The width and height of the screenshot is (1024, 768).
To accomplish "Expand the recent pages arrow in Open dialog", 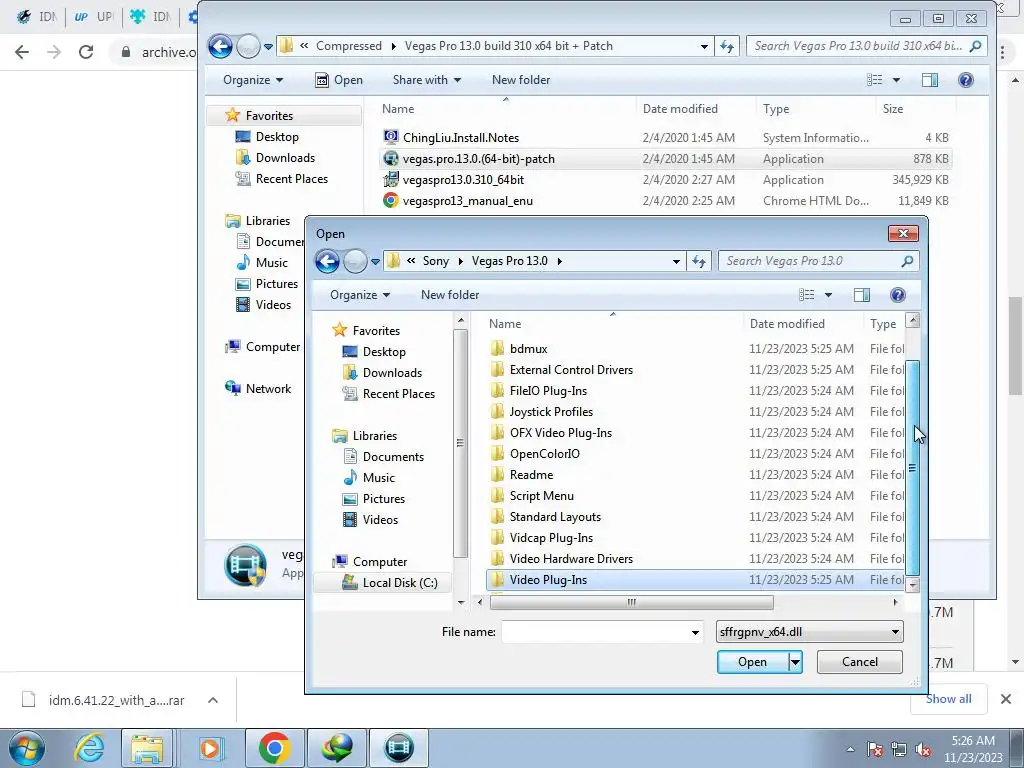I will tap(375, 262).
